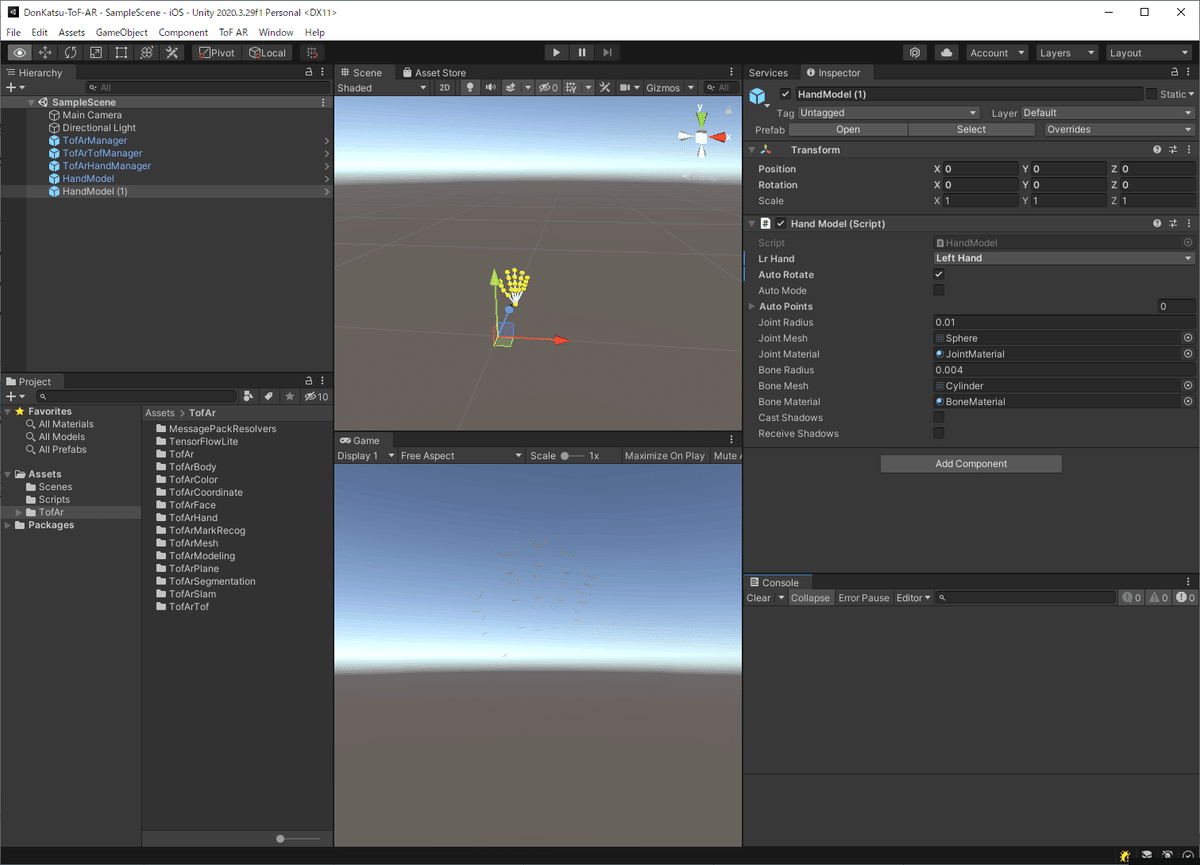Disable the Hand Model script checkbox
1200x865 pixels.
[x=781, y=224]
